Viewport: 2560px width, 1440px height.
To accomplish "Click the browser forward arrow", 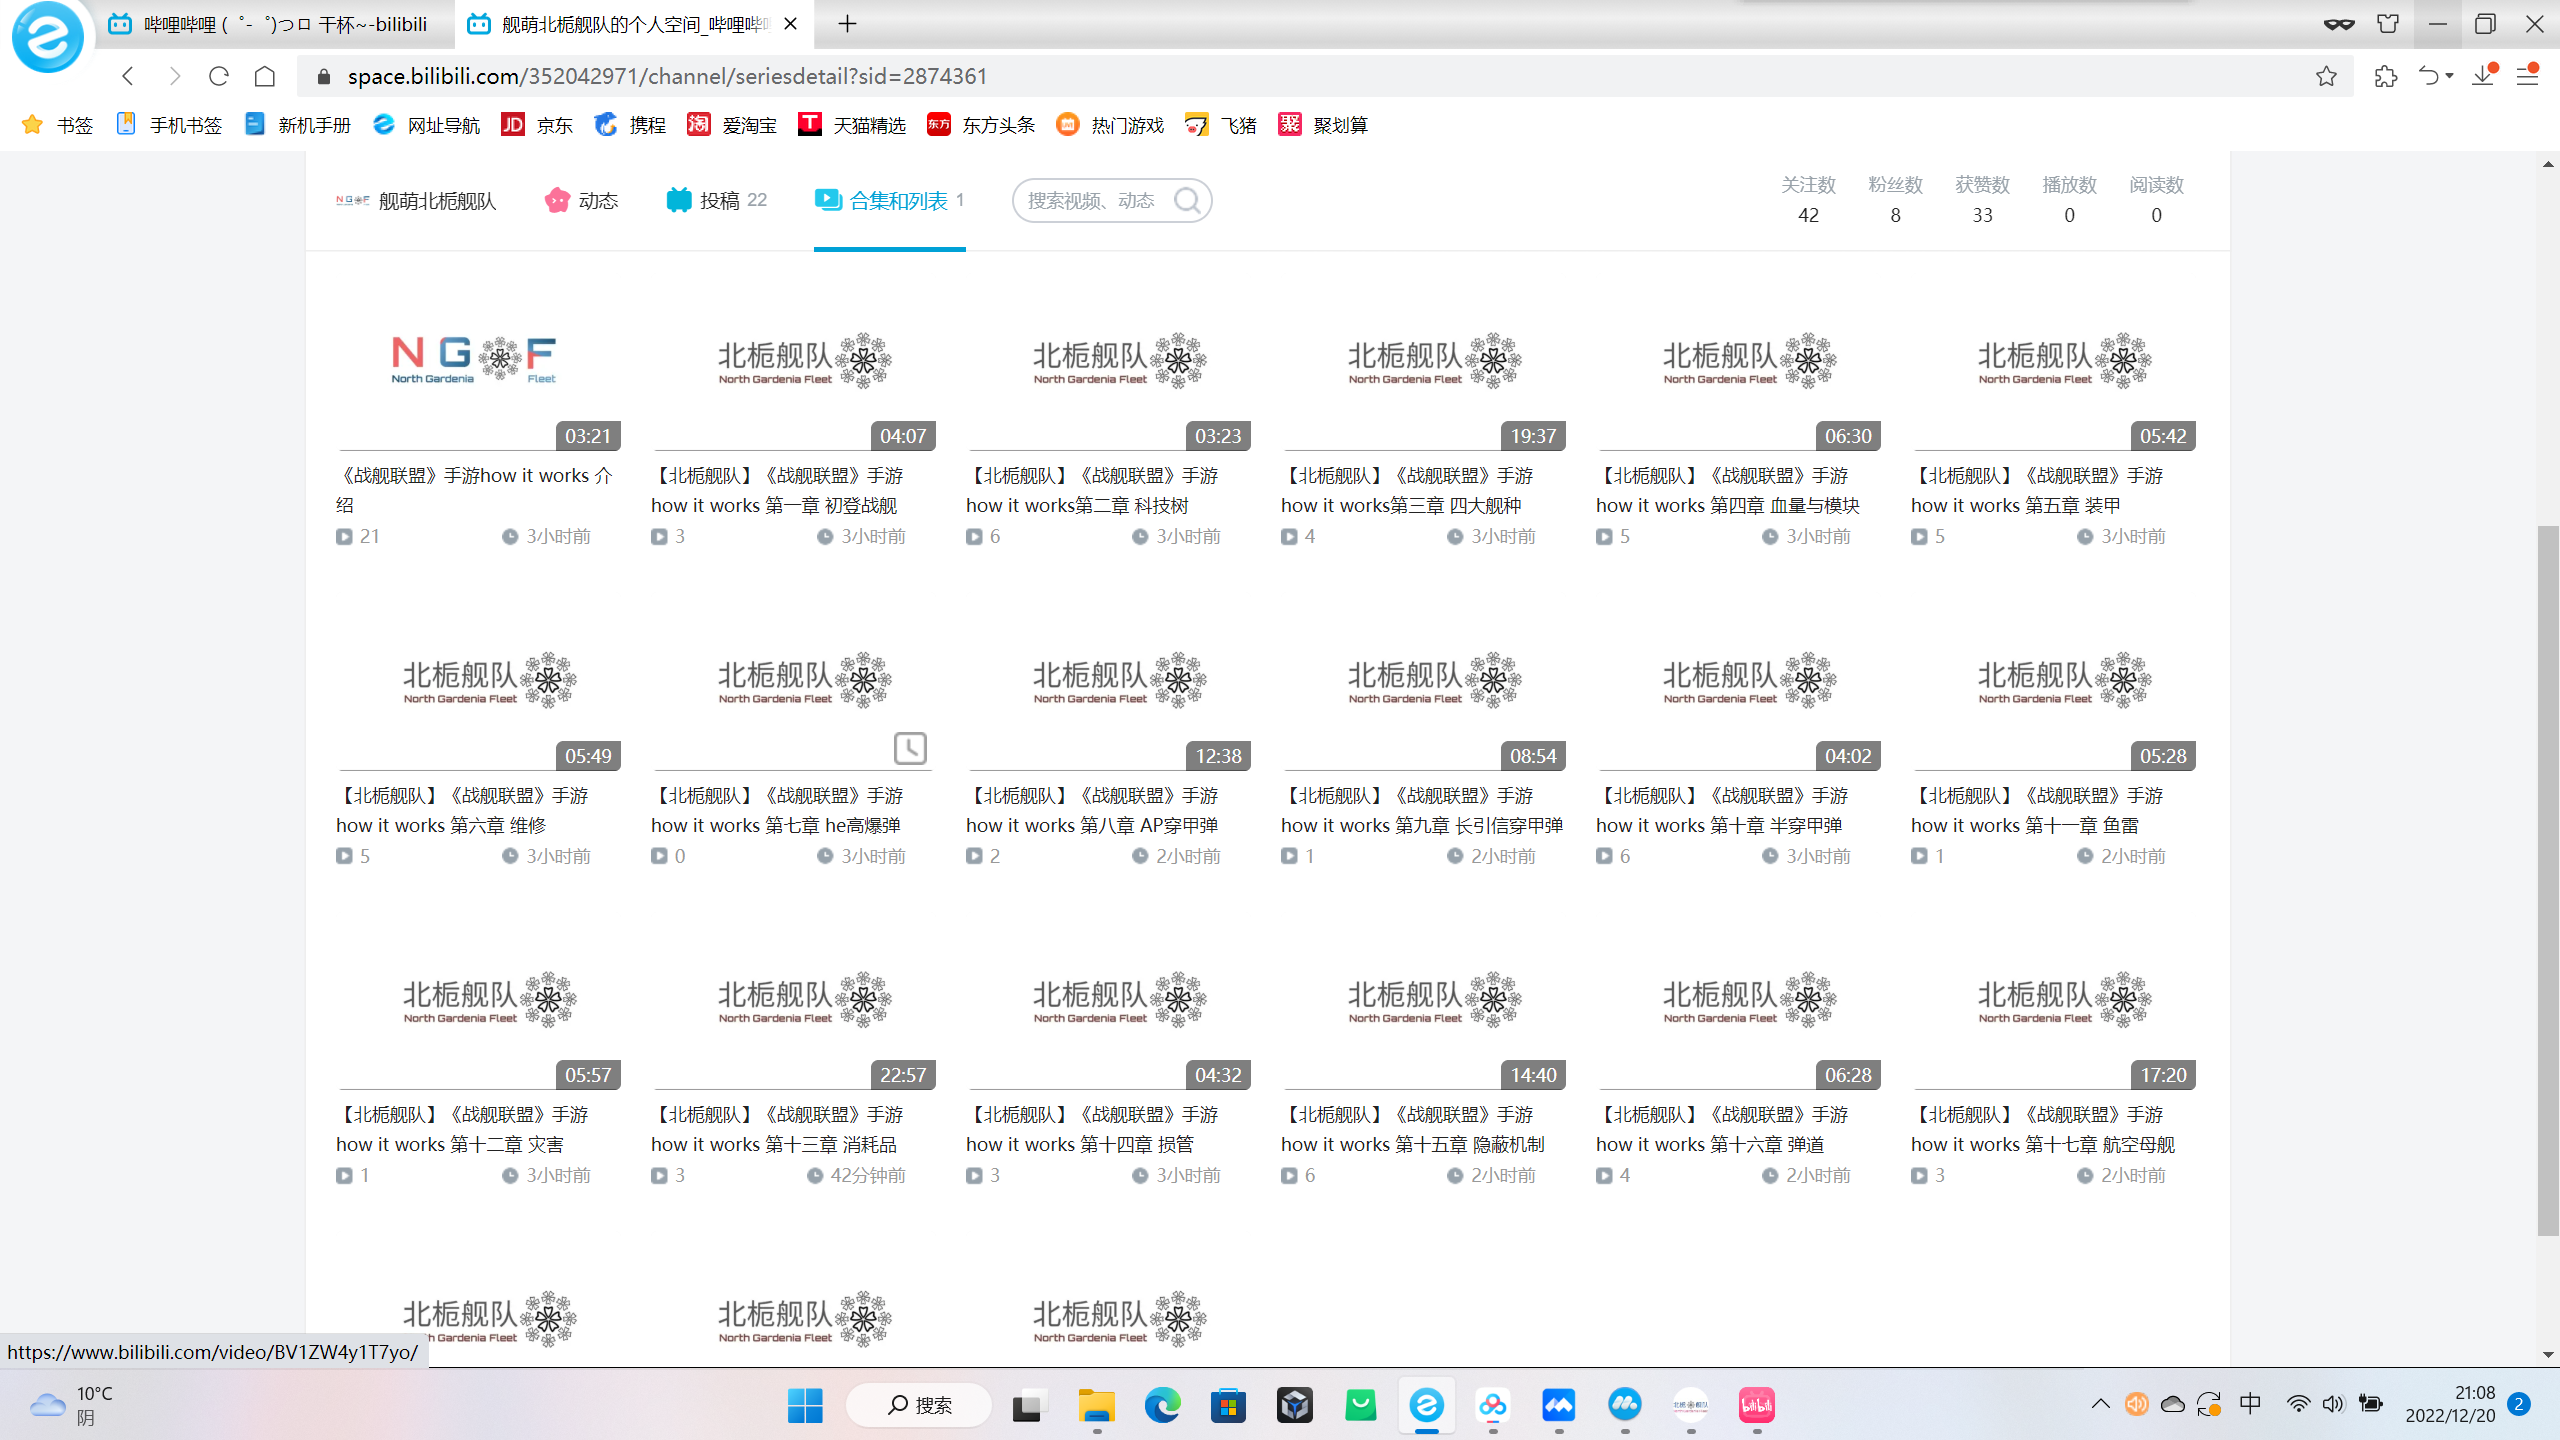I will coord(174,76).
